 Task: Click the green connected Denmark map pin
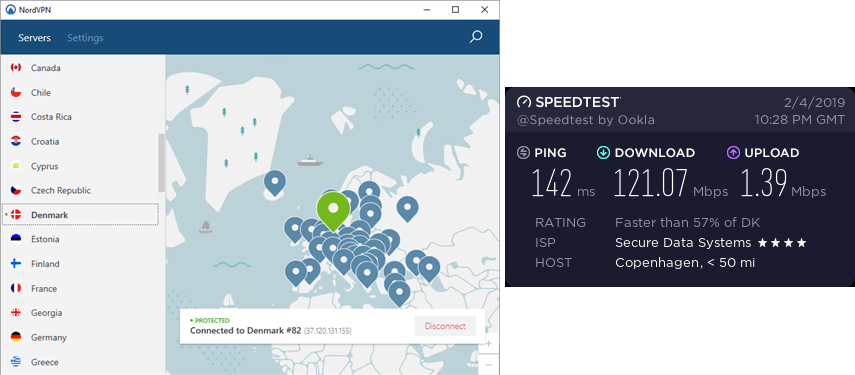coord(333,210)
